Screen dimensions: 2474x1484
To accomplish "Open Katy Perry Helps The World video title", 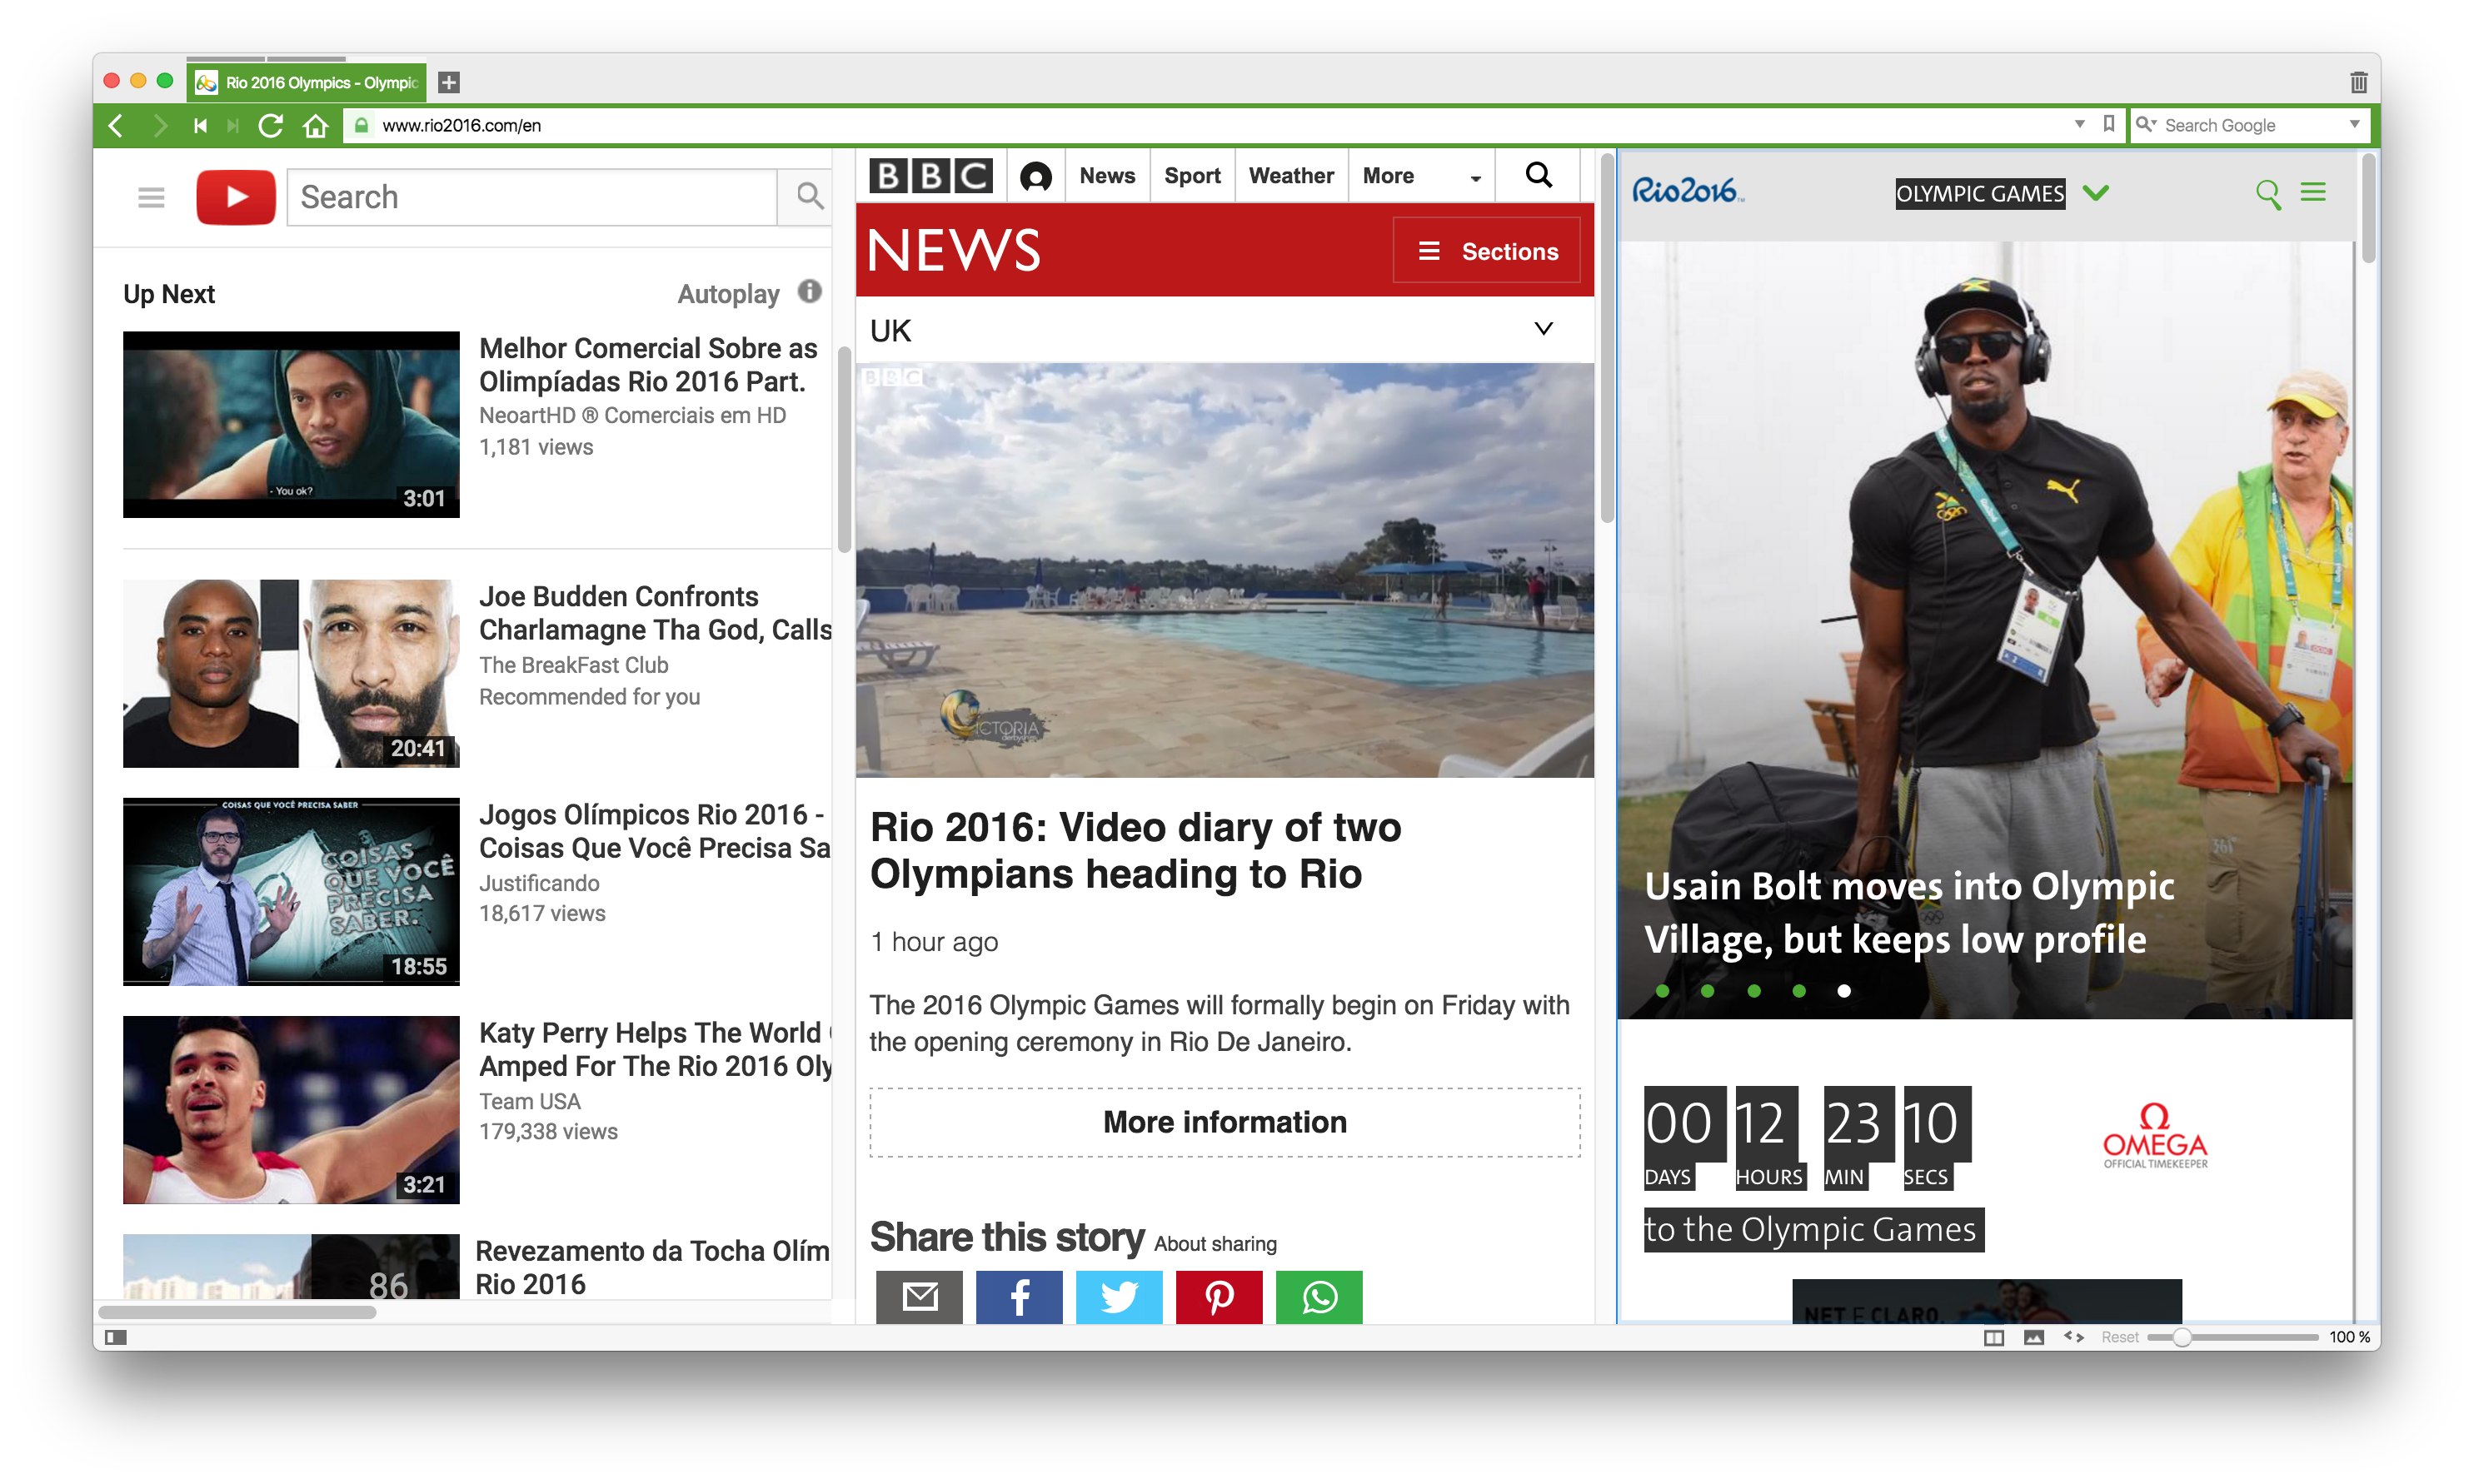I will point(655,1049).
